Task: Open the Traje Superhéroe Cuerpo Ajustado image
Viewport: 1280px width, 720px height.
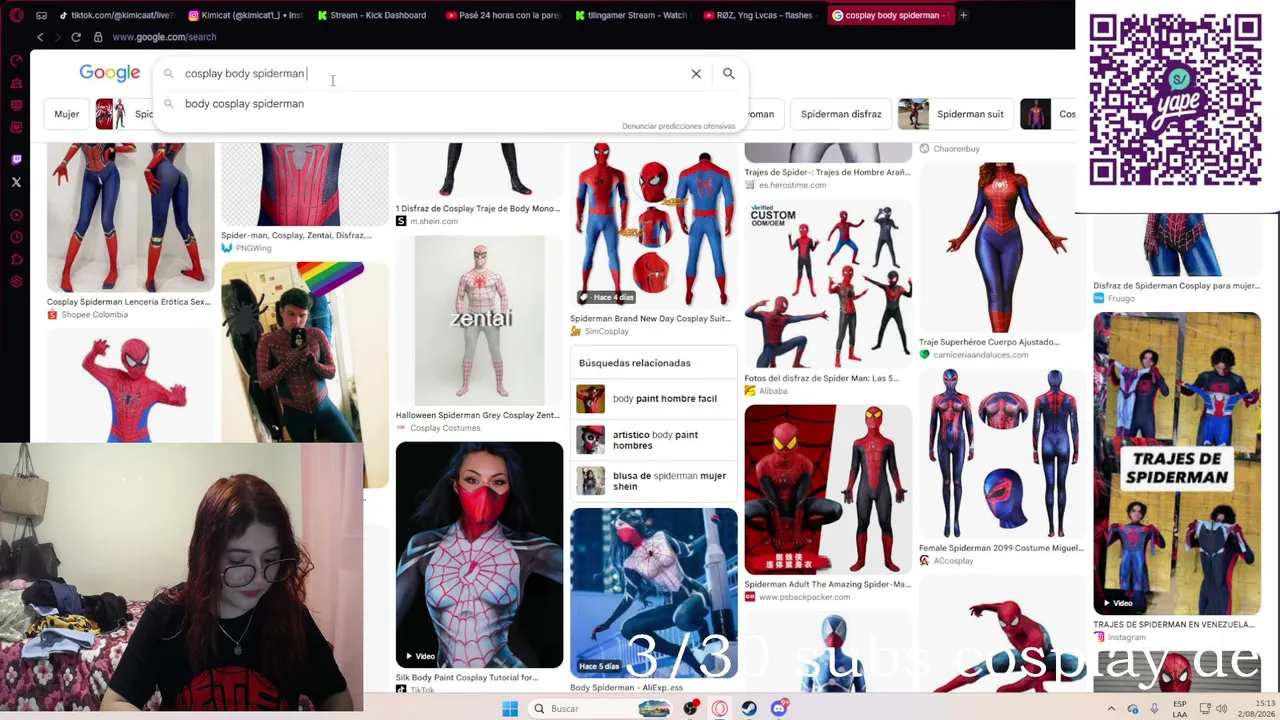Action: point(1002,246)
